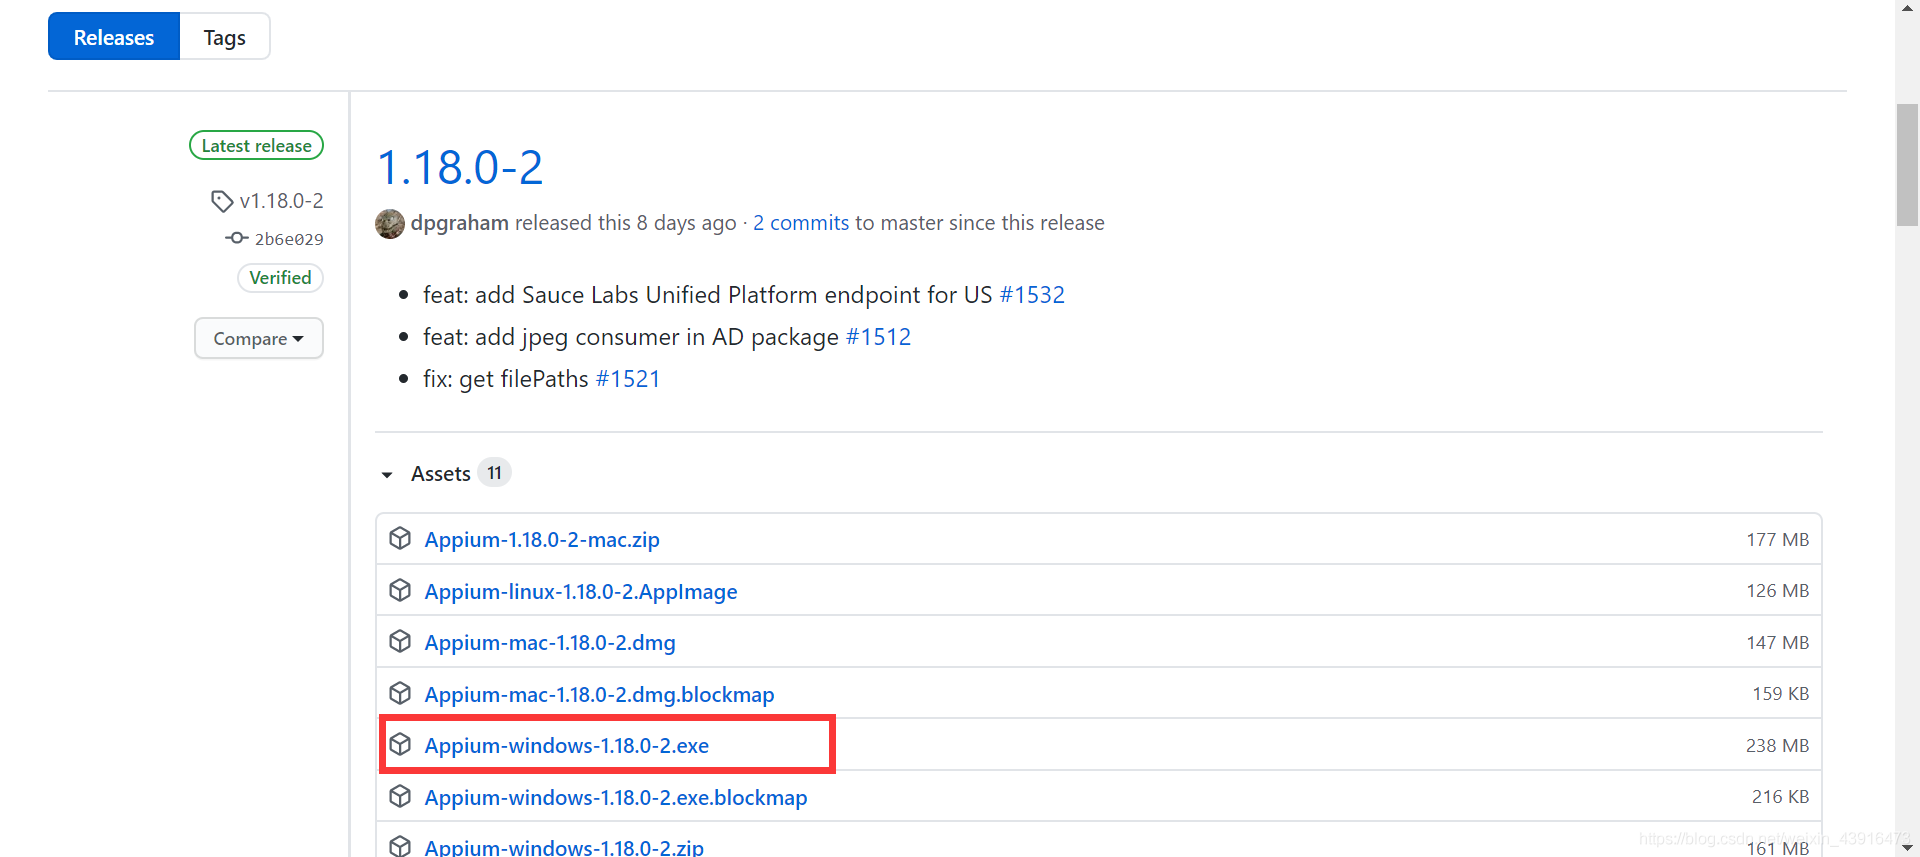Open the 1.18.0-2 release title

coord(460,167)
